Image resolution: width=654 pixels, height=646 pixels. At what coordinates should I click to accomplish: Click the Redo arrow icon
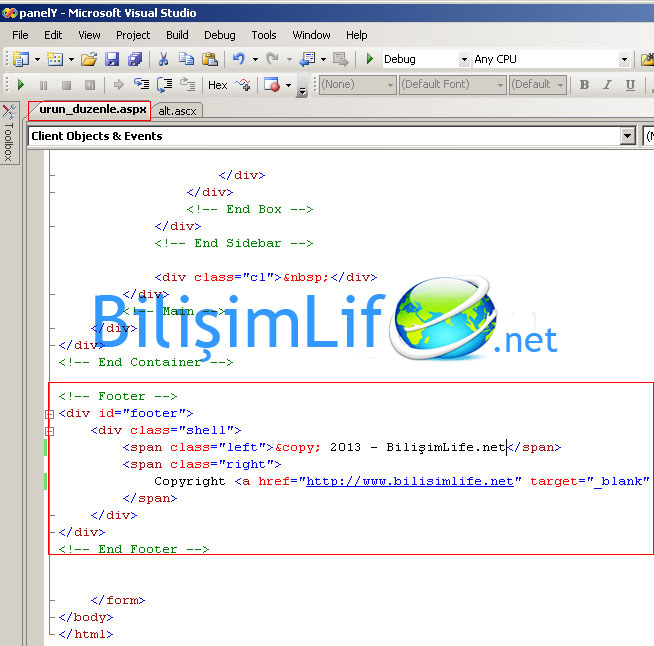click(x=272, y=59)
